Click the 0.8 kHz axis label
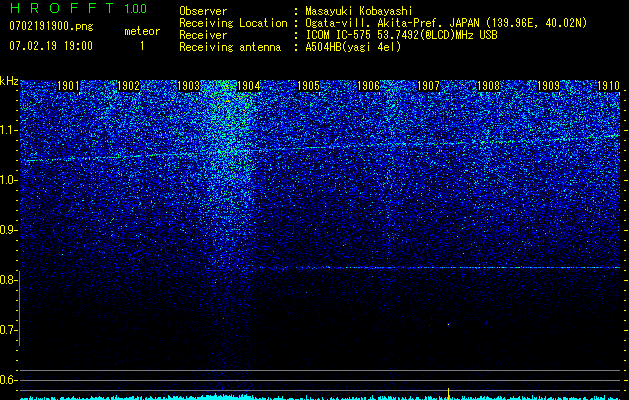The width and height of the screenshot is (629, 400). click(9, 280)
